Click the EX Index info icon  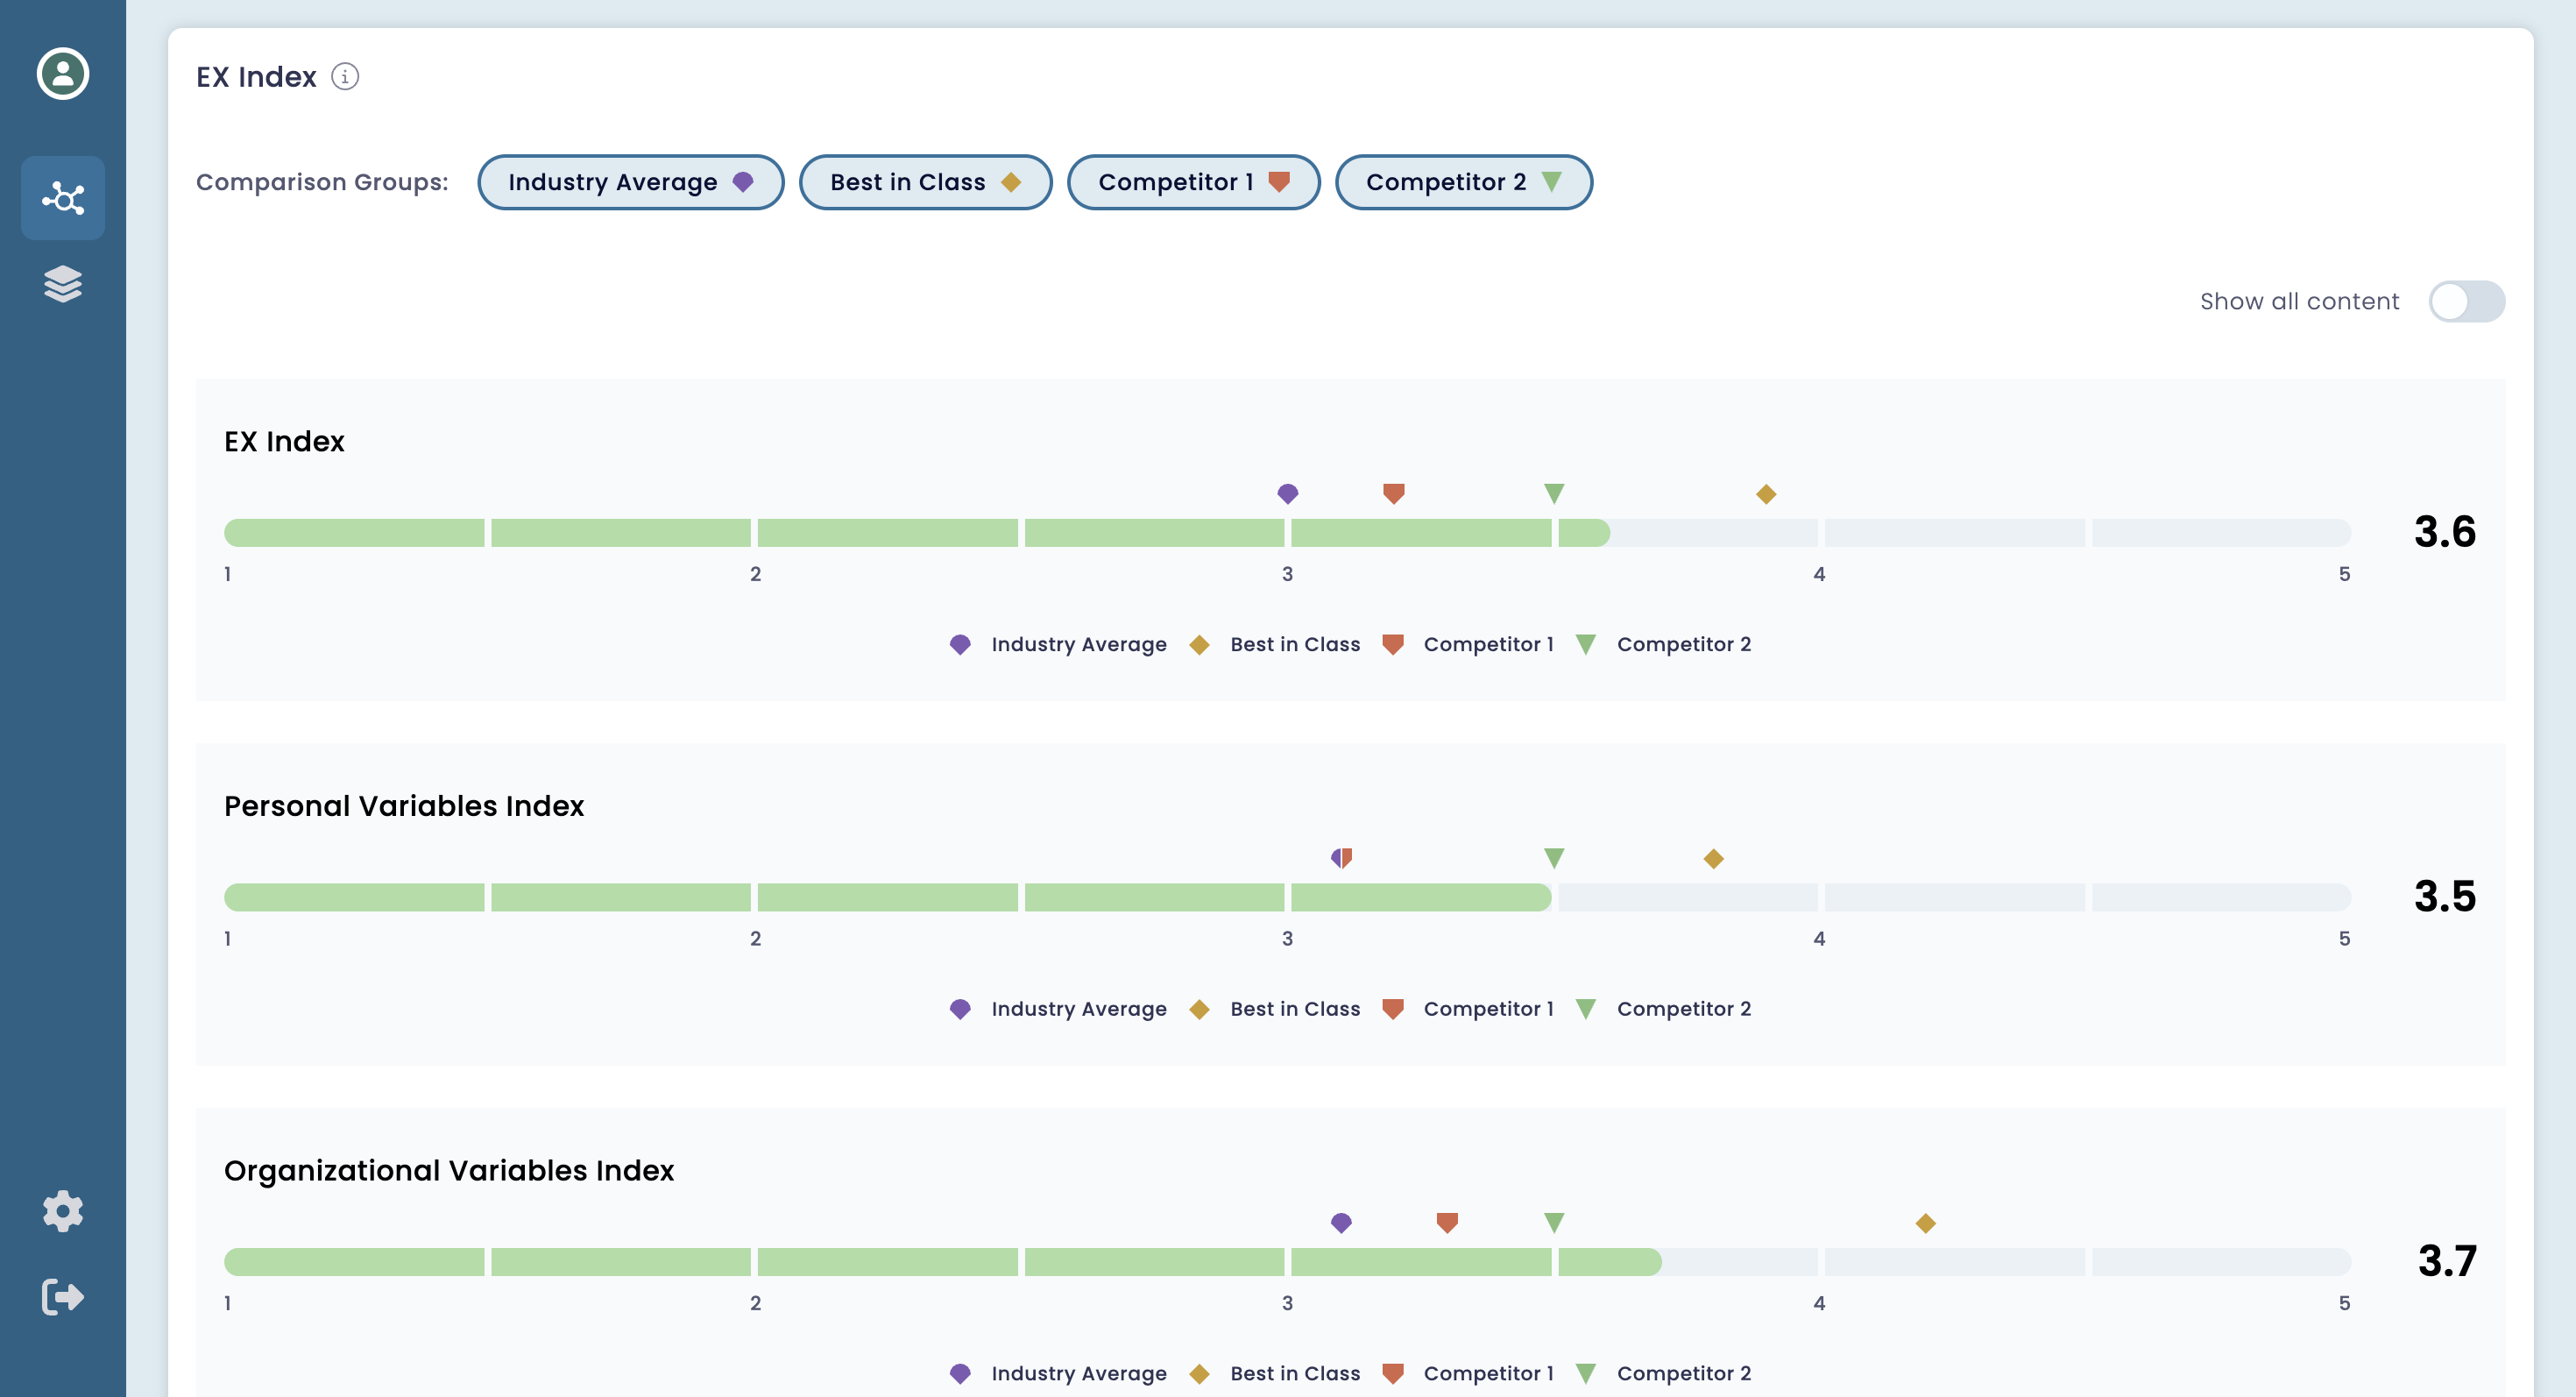tap(345, 77)
